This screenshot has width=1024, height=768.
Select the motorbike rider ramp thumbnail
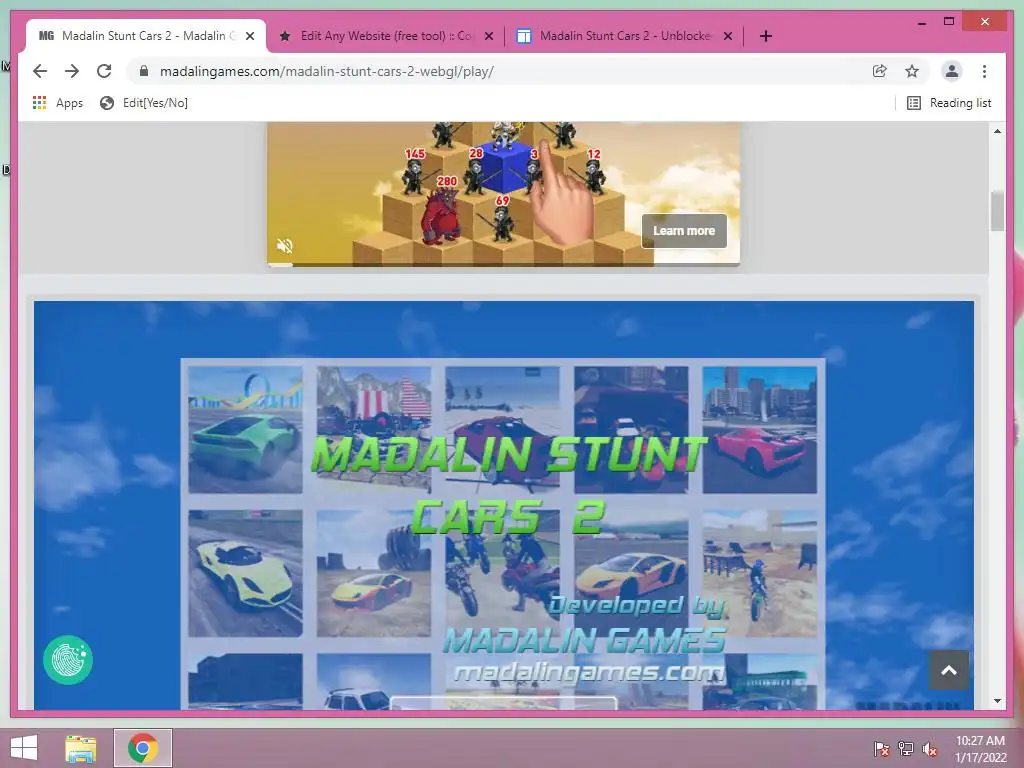point(760,573)
